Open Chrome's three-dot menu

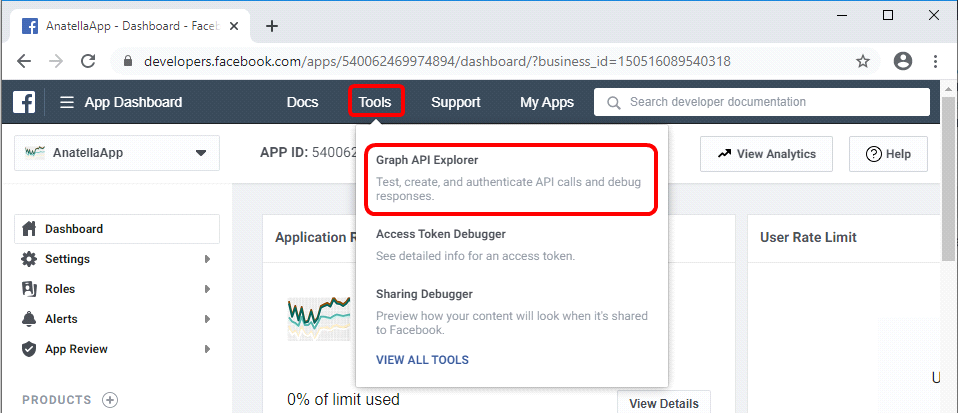point(935,61)
